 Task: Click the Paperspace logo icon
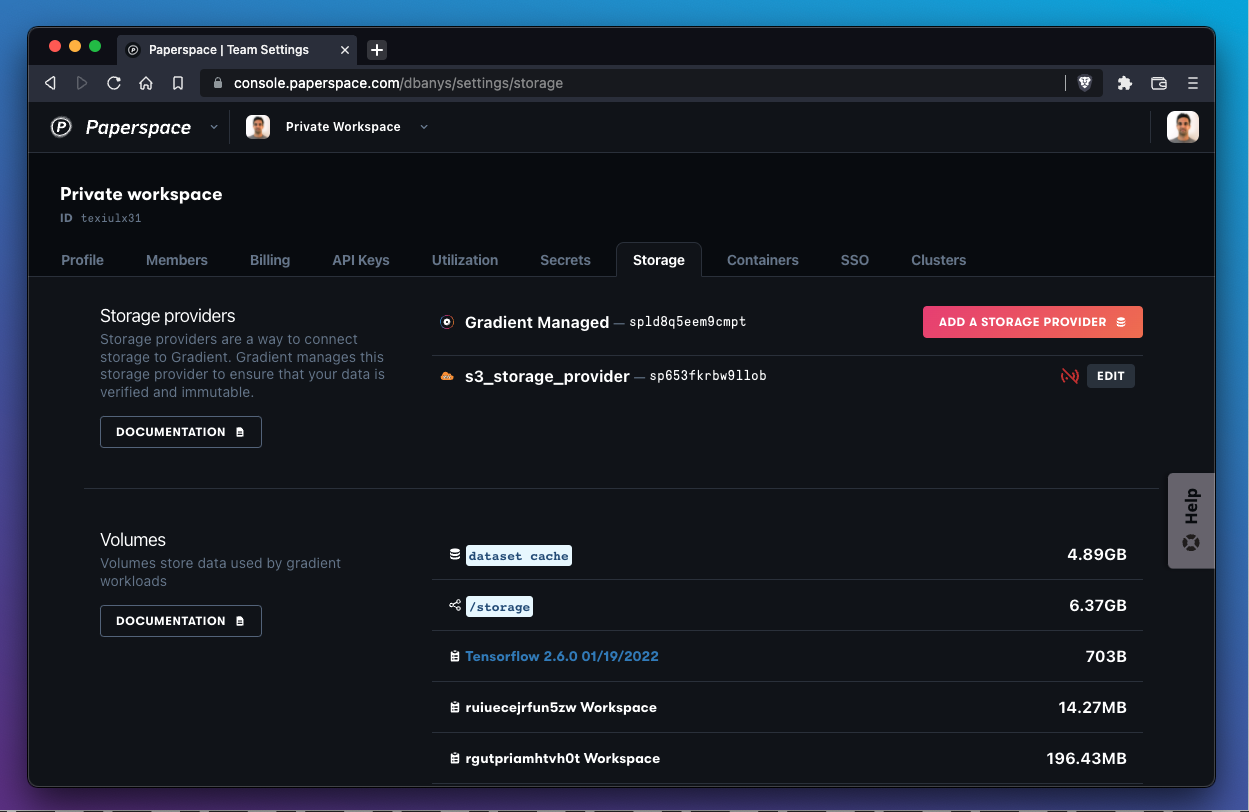[61, 127]
